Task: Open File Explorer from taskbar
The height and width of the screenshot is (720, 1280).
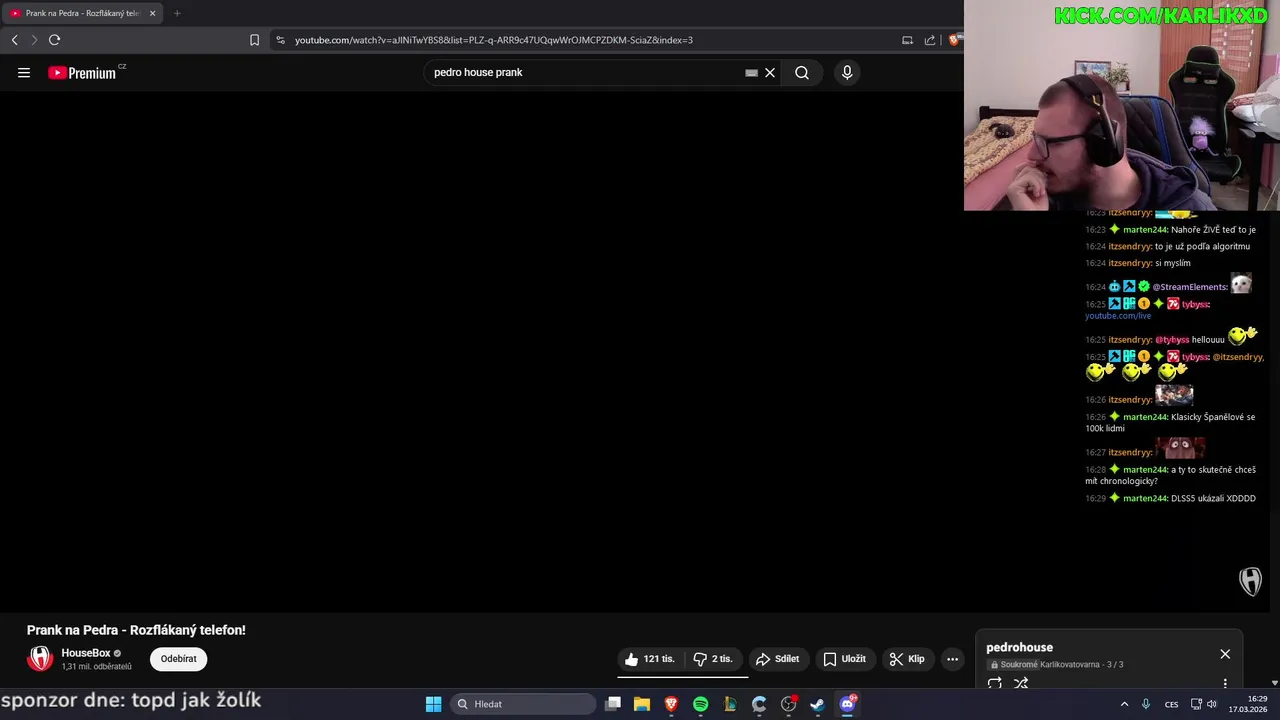Action: (642, 704)
